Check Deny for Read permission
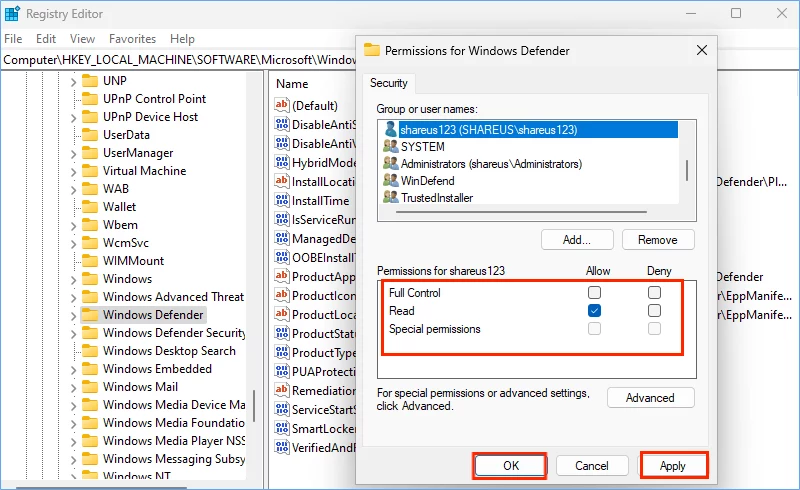 pos(655,310)
